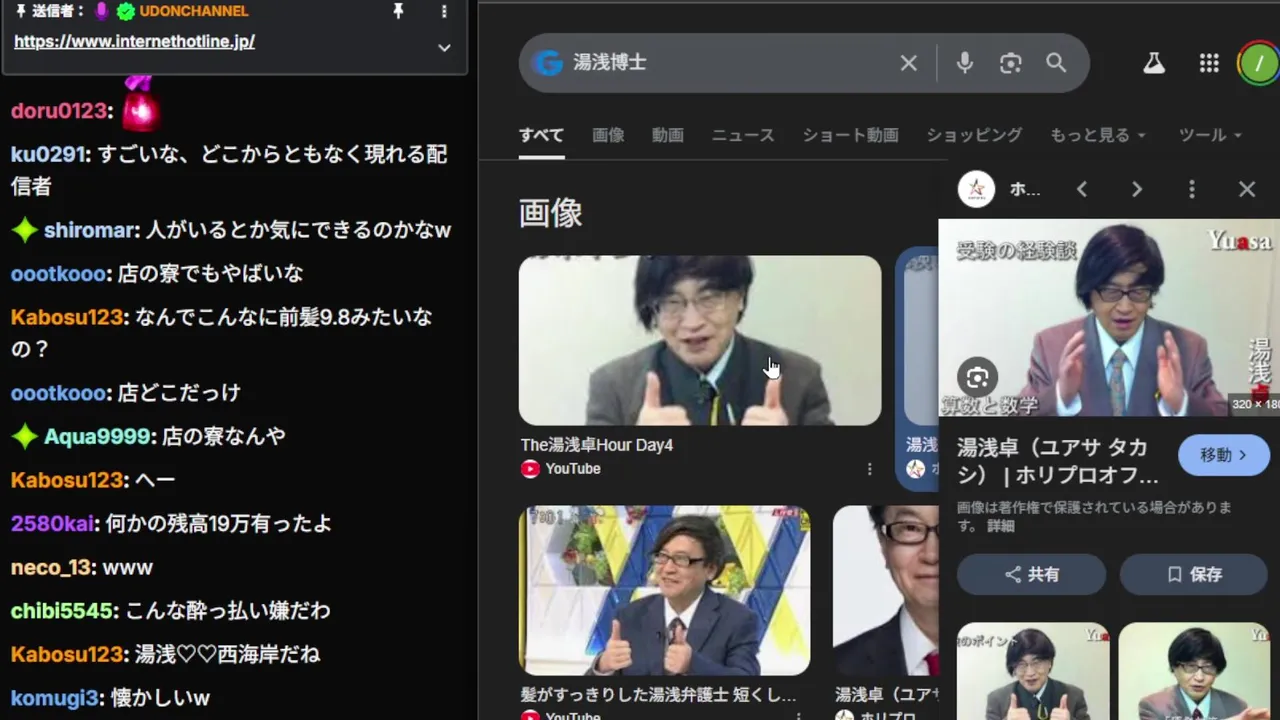Image resolution: width=1280 pixels, height=720 pixels.
Task: Open the Google account avatar
Action: [x=1258, y=63]
